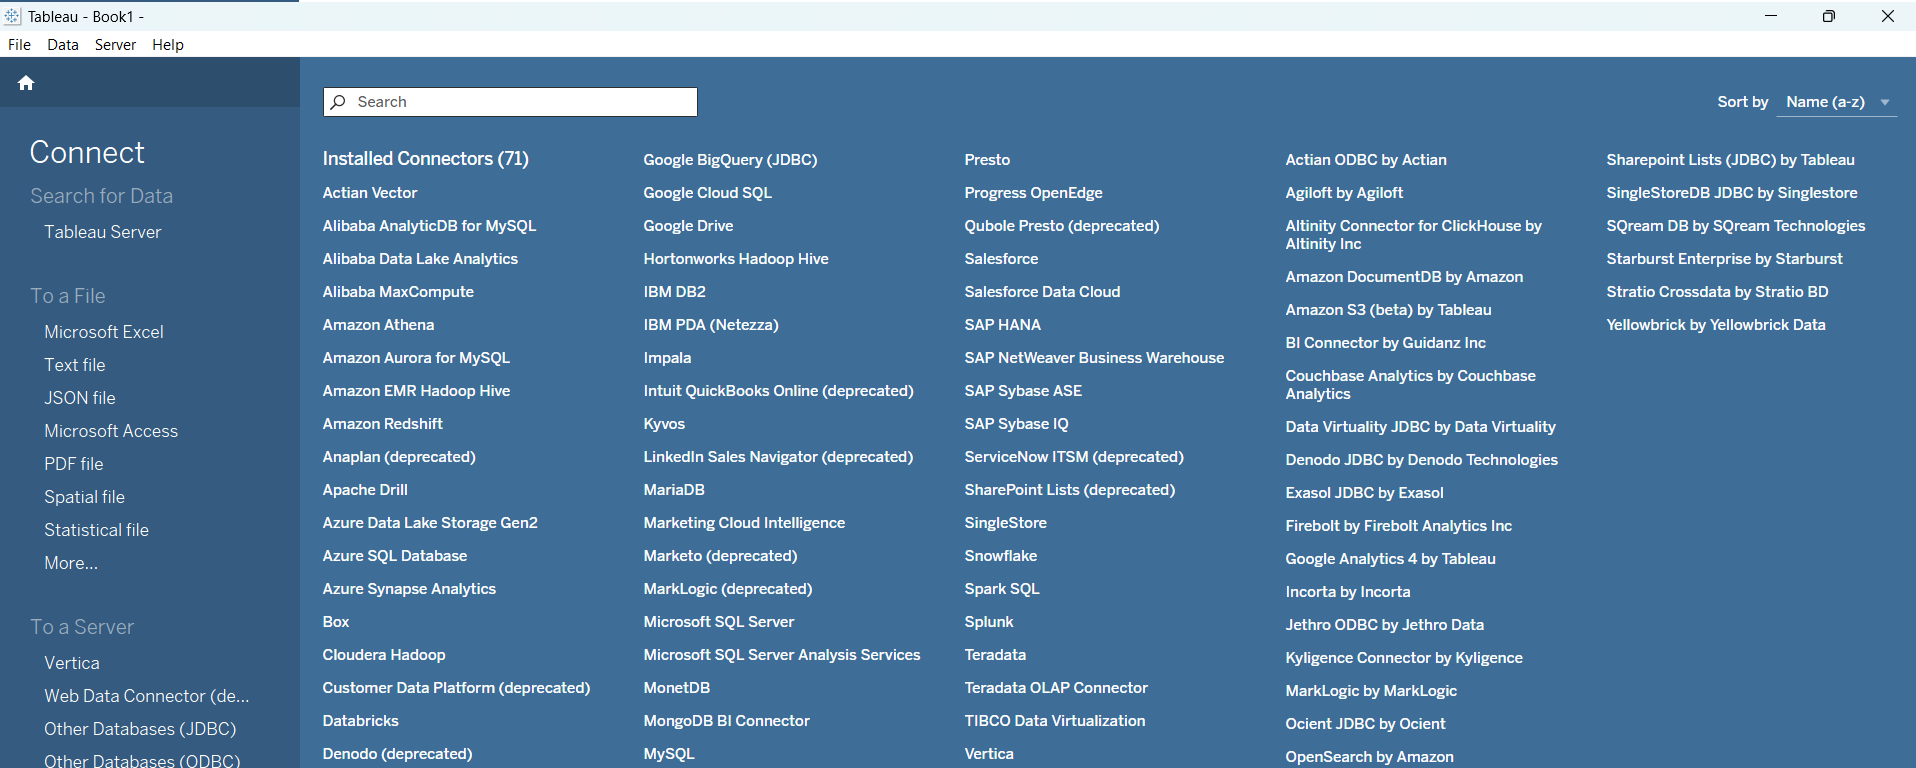Select the Salesforce connector
The image size is (1916, 768).
1002,259
